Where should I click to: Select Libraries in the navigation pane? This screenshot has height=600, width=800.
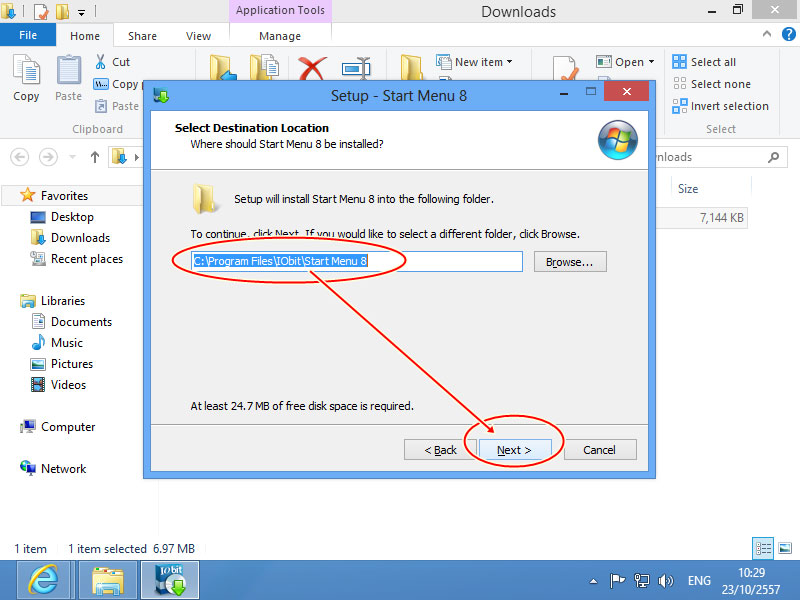(x=63, y=301)
